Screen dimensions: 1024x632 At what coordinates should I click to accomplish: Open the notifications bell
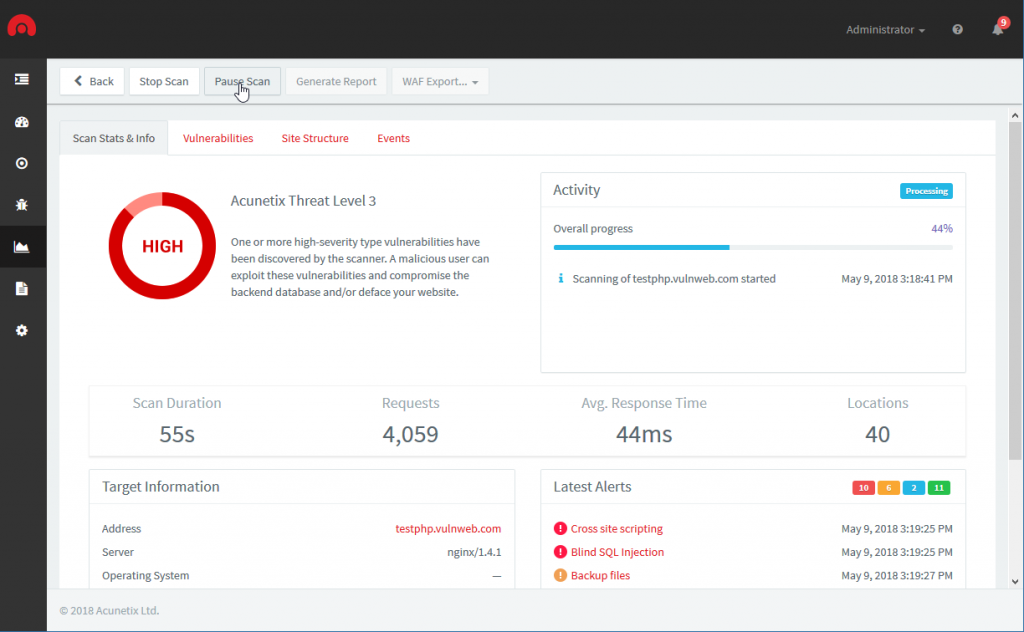click(x=998, y=29)
